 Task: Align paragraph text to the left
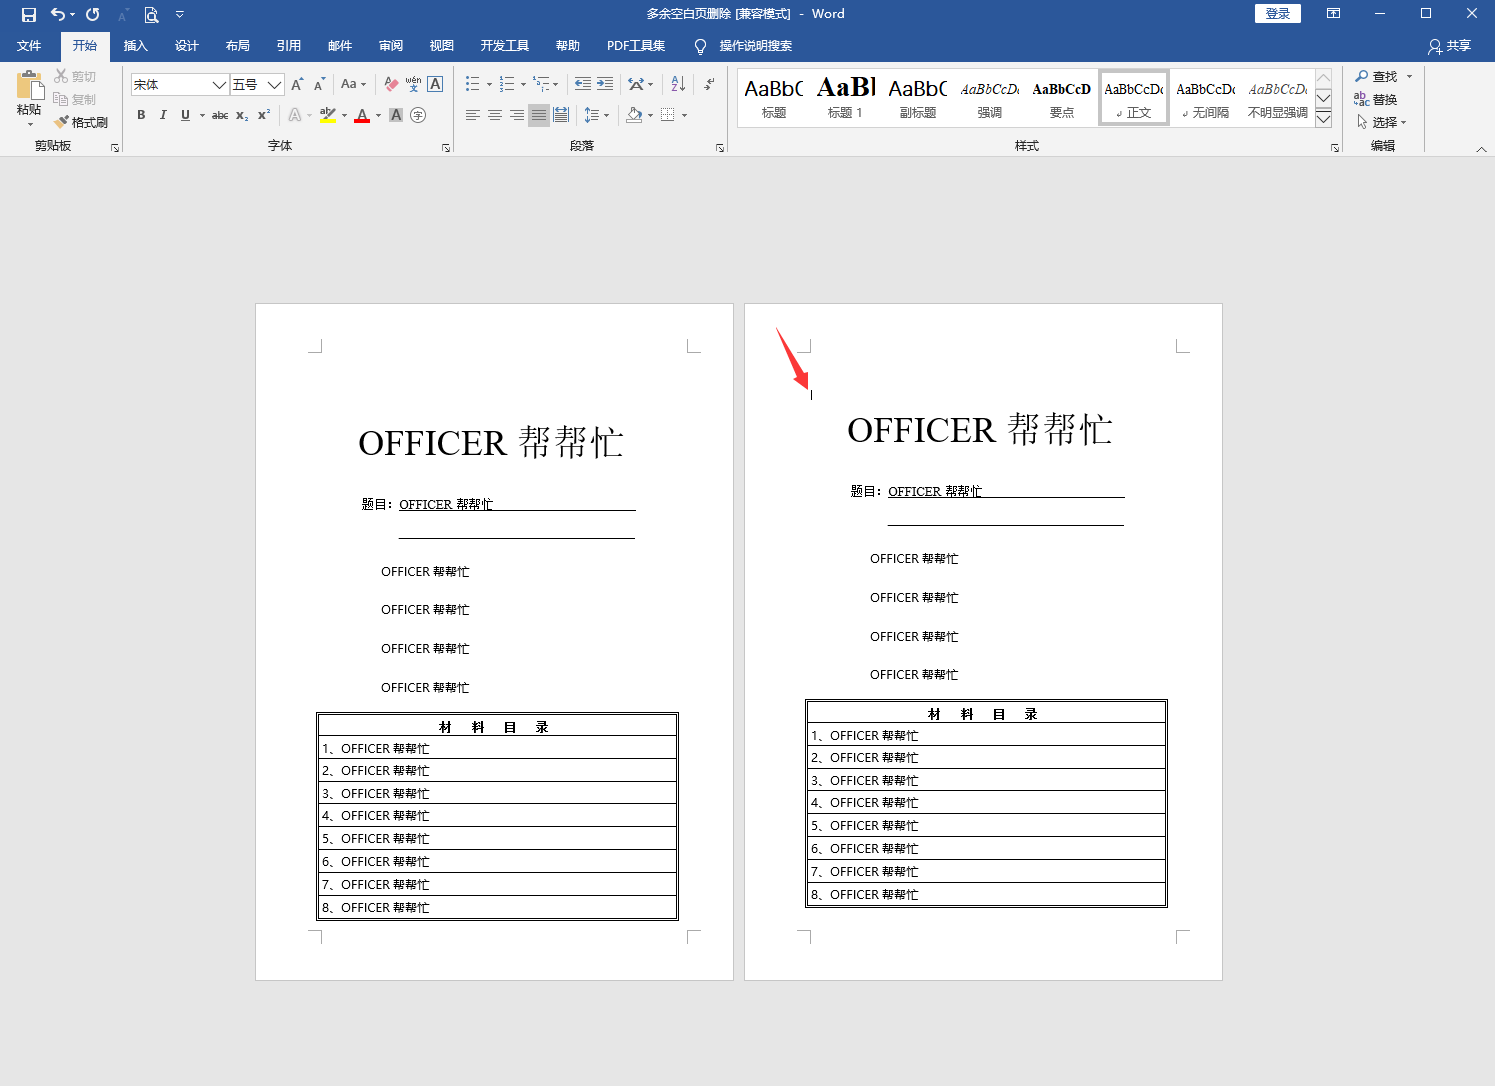click(x=473, y=115)
